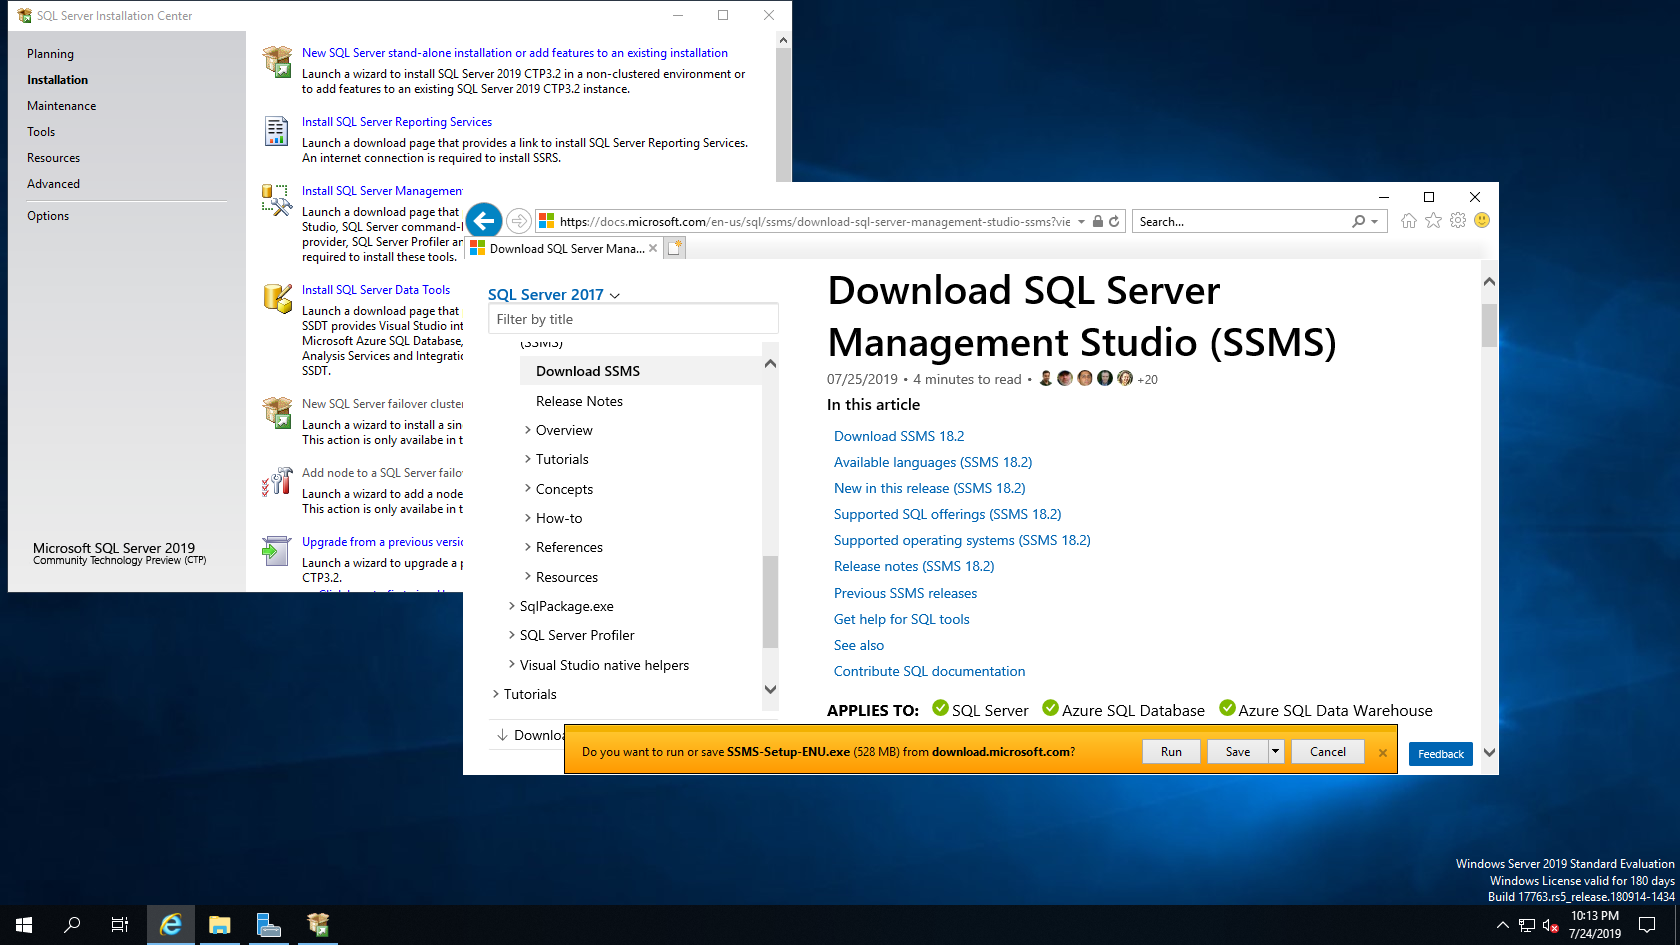Open the Previous SSMS releases link
Image resolution: width=1680 pixels, height=945 pixels.
(905, 593)
